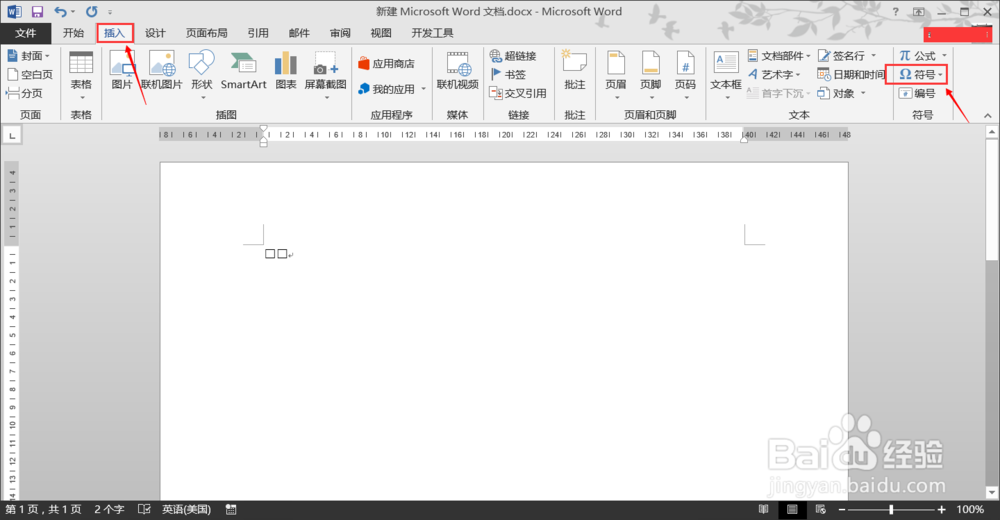This screenshot has width=1000, height=520.
Task: Insert an equation (公式)
Action: 923,56
